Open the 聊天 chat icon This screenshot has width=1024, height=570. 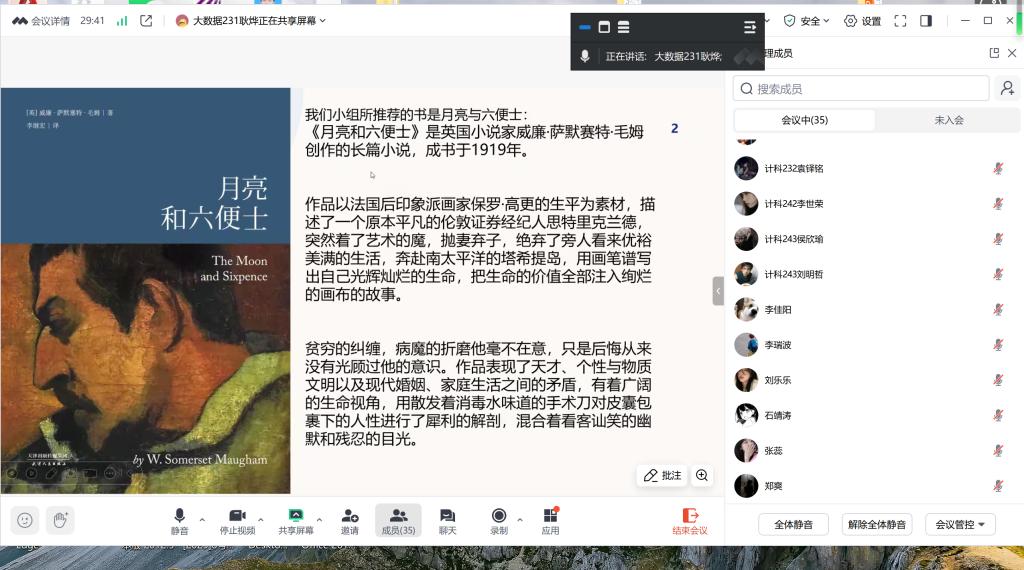tap(447, 515)
